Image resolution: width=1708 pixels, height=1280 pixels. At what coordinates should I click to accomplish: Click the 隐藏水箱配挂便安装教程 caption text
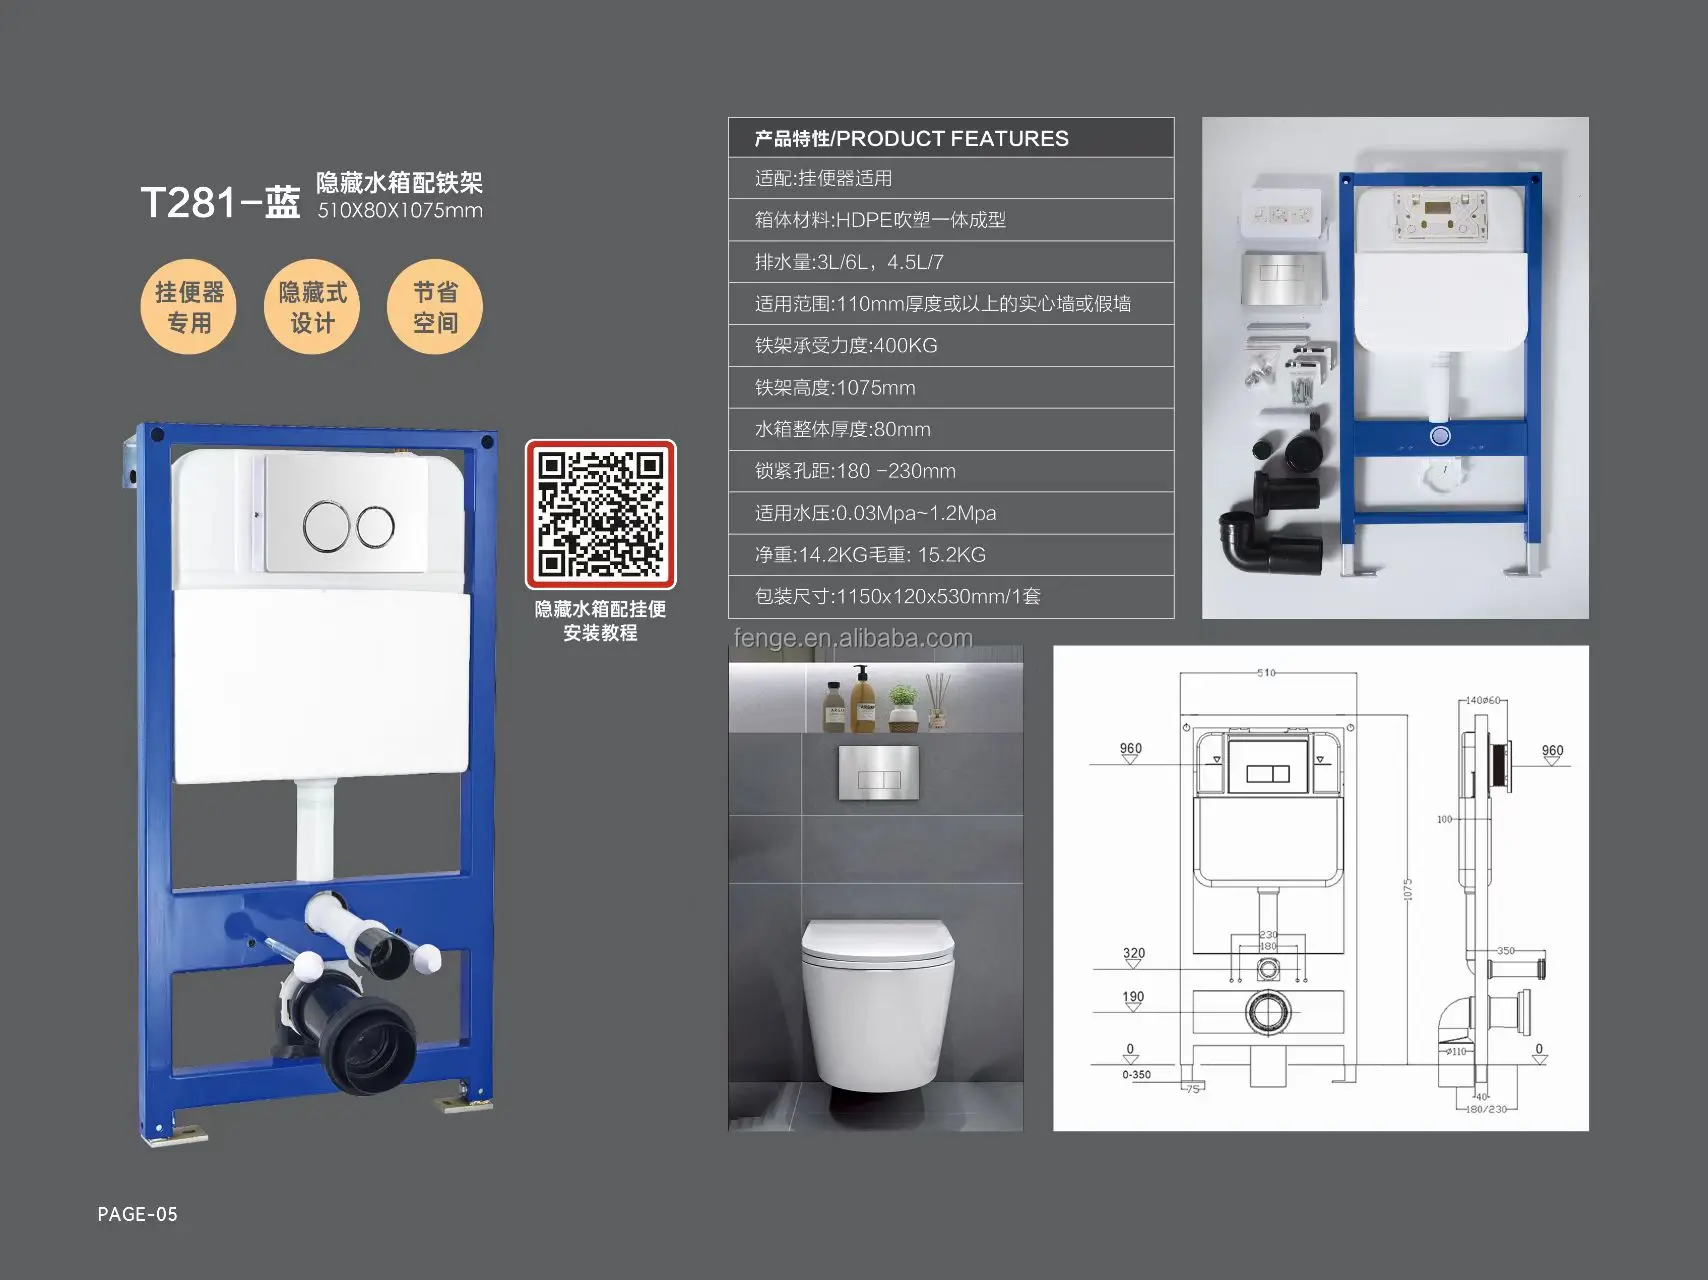(x=600, y=622)
